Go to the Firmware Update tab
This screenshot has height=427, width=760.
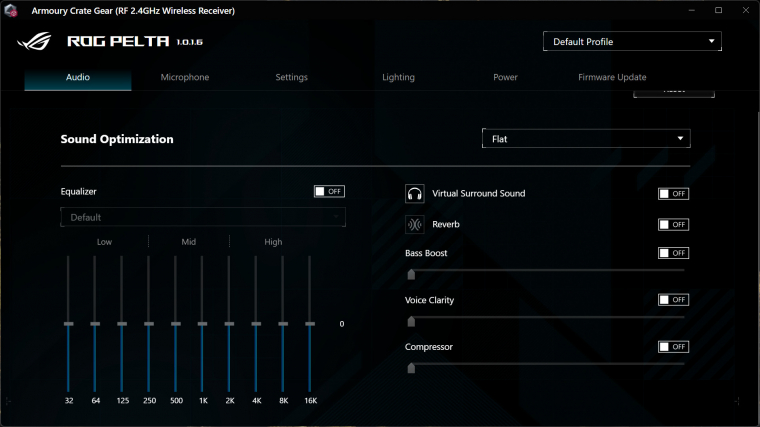coord(612,77)
